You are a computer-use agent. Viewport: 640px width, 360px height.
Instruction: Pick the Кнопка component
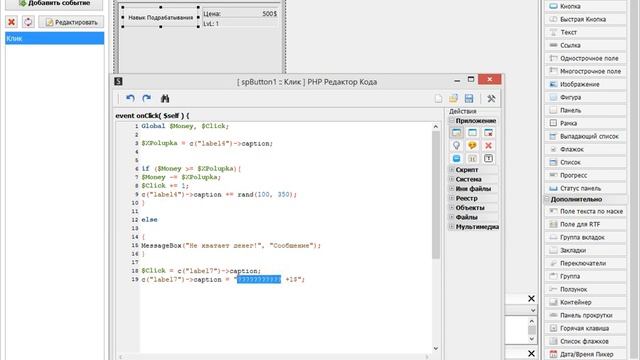pyautogui.click(x=585, y=6)
